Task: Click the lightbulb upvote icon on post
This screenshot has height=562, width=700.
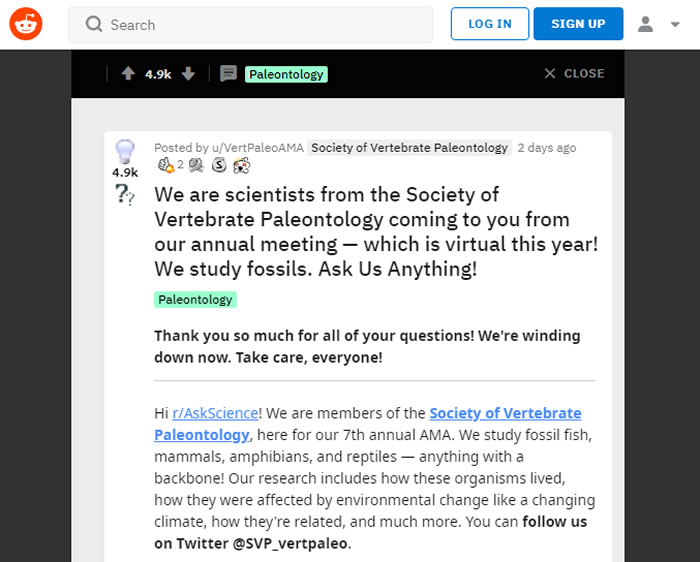Action: coord(125,151)
